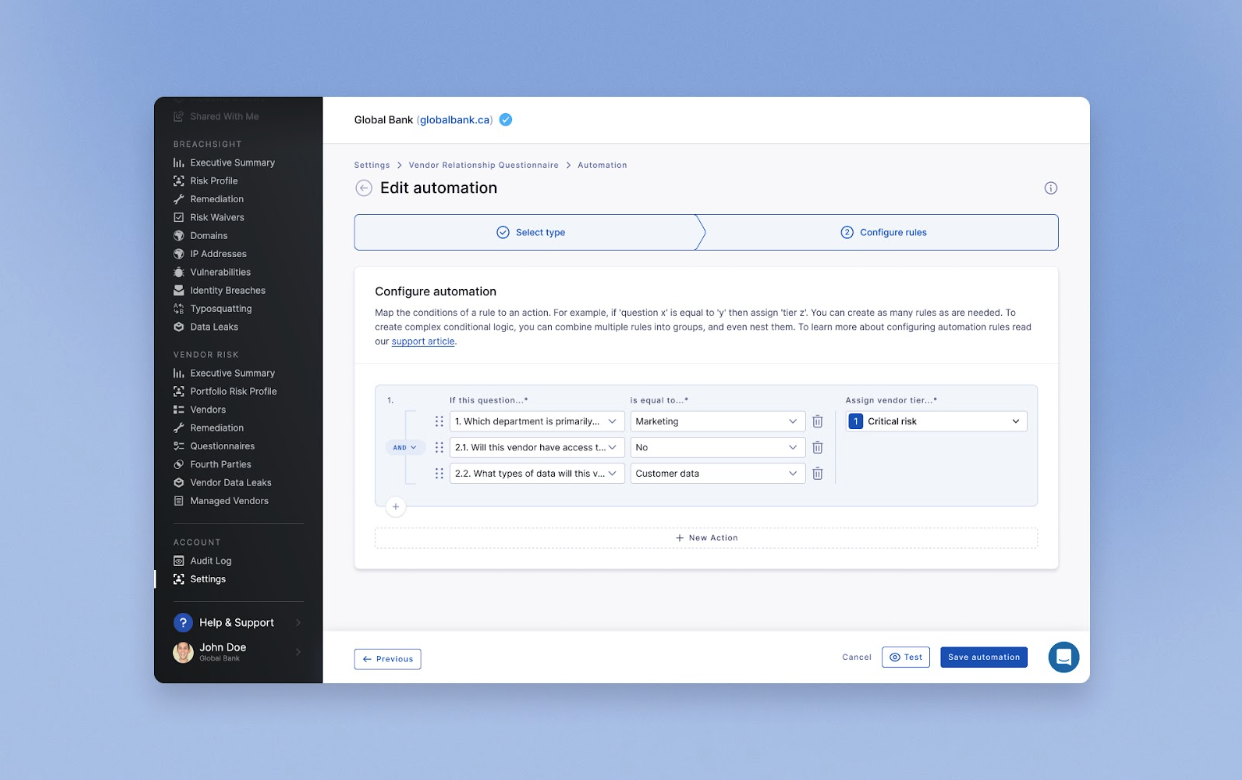
Task: Go back using the circled arrow icon
Action: click(x=364, y=188)
